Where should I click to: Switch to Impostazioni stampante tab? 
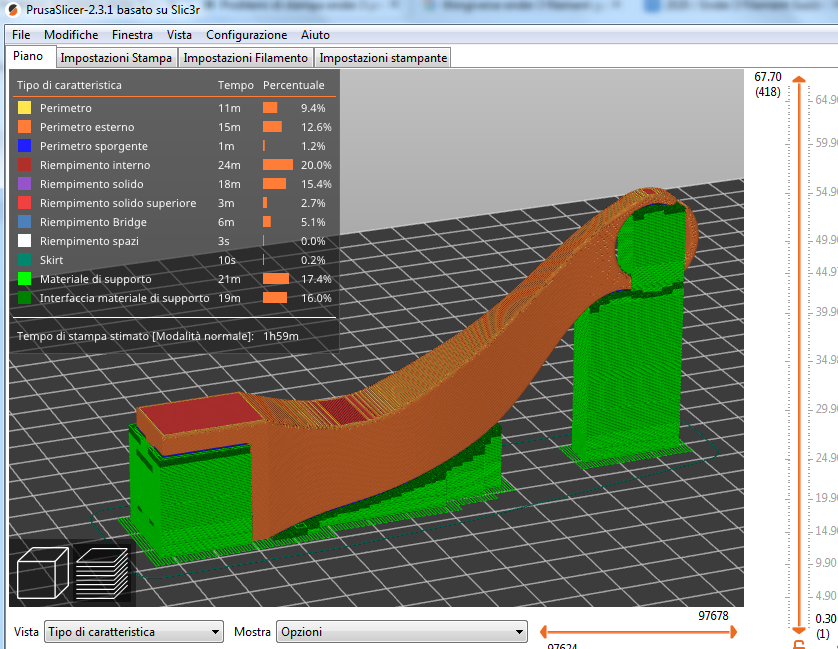click(383, 58)
